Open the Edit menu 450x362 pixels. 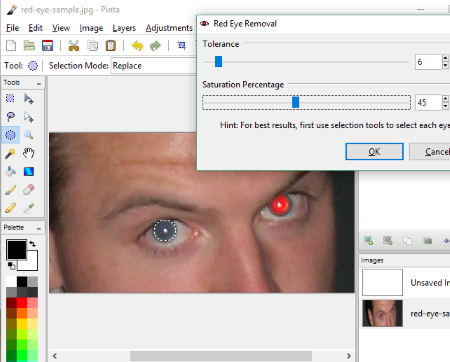click(35, 28)
